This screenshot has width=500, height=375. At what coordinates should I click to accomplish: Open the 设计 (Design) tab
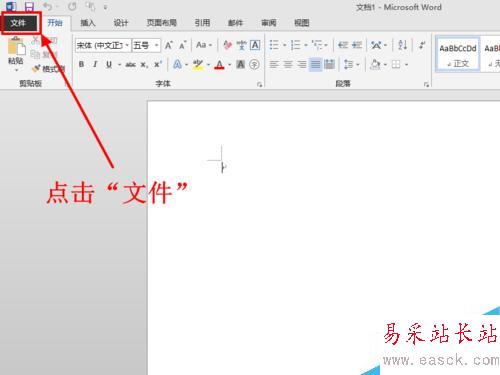(x=121, y=23)
